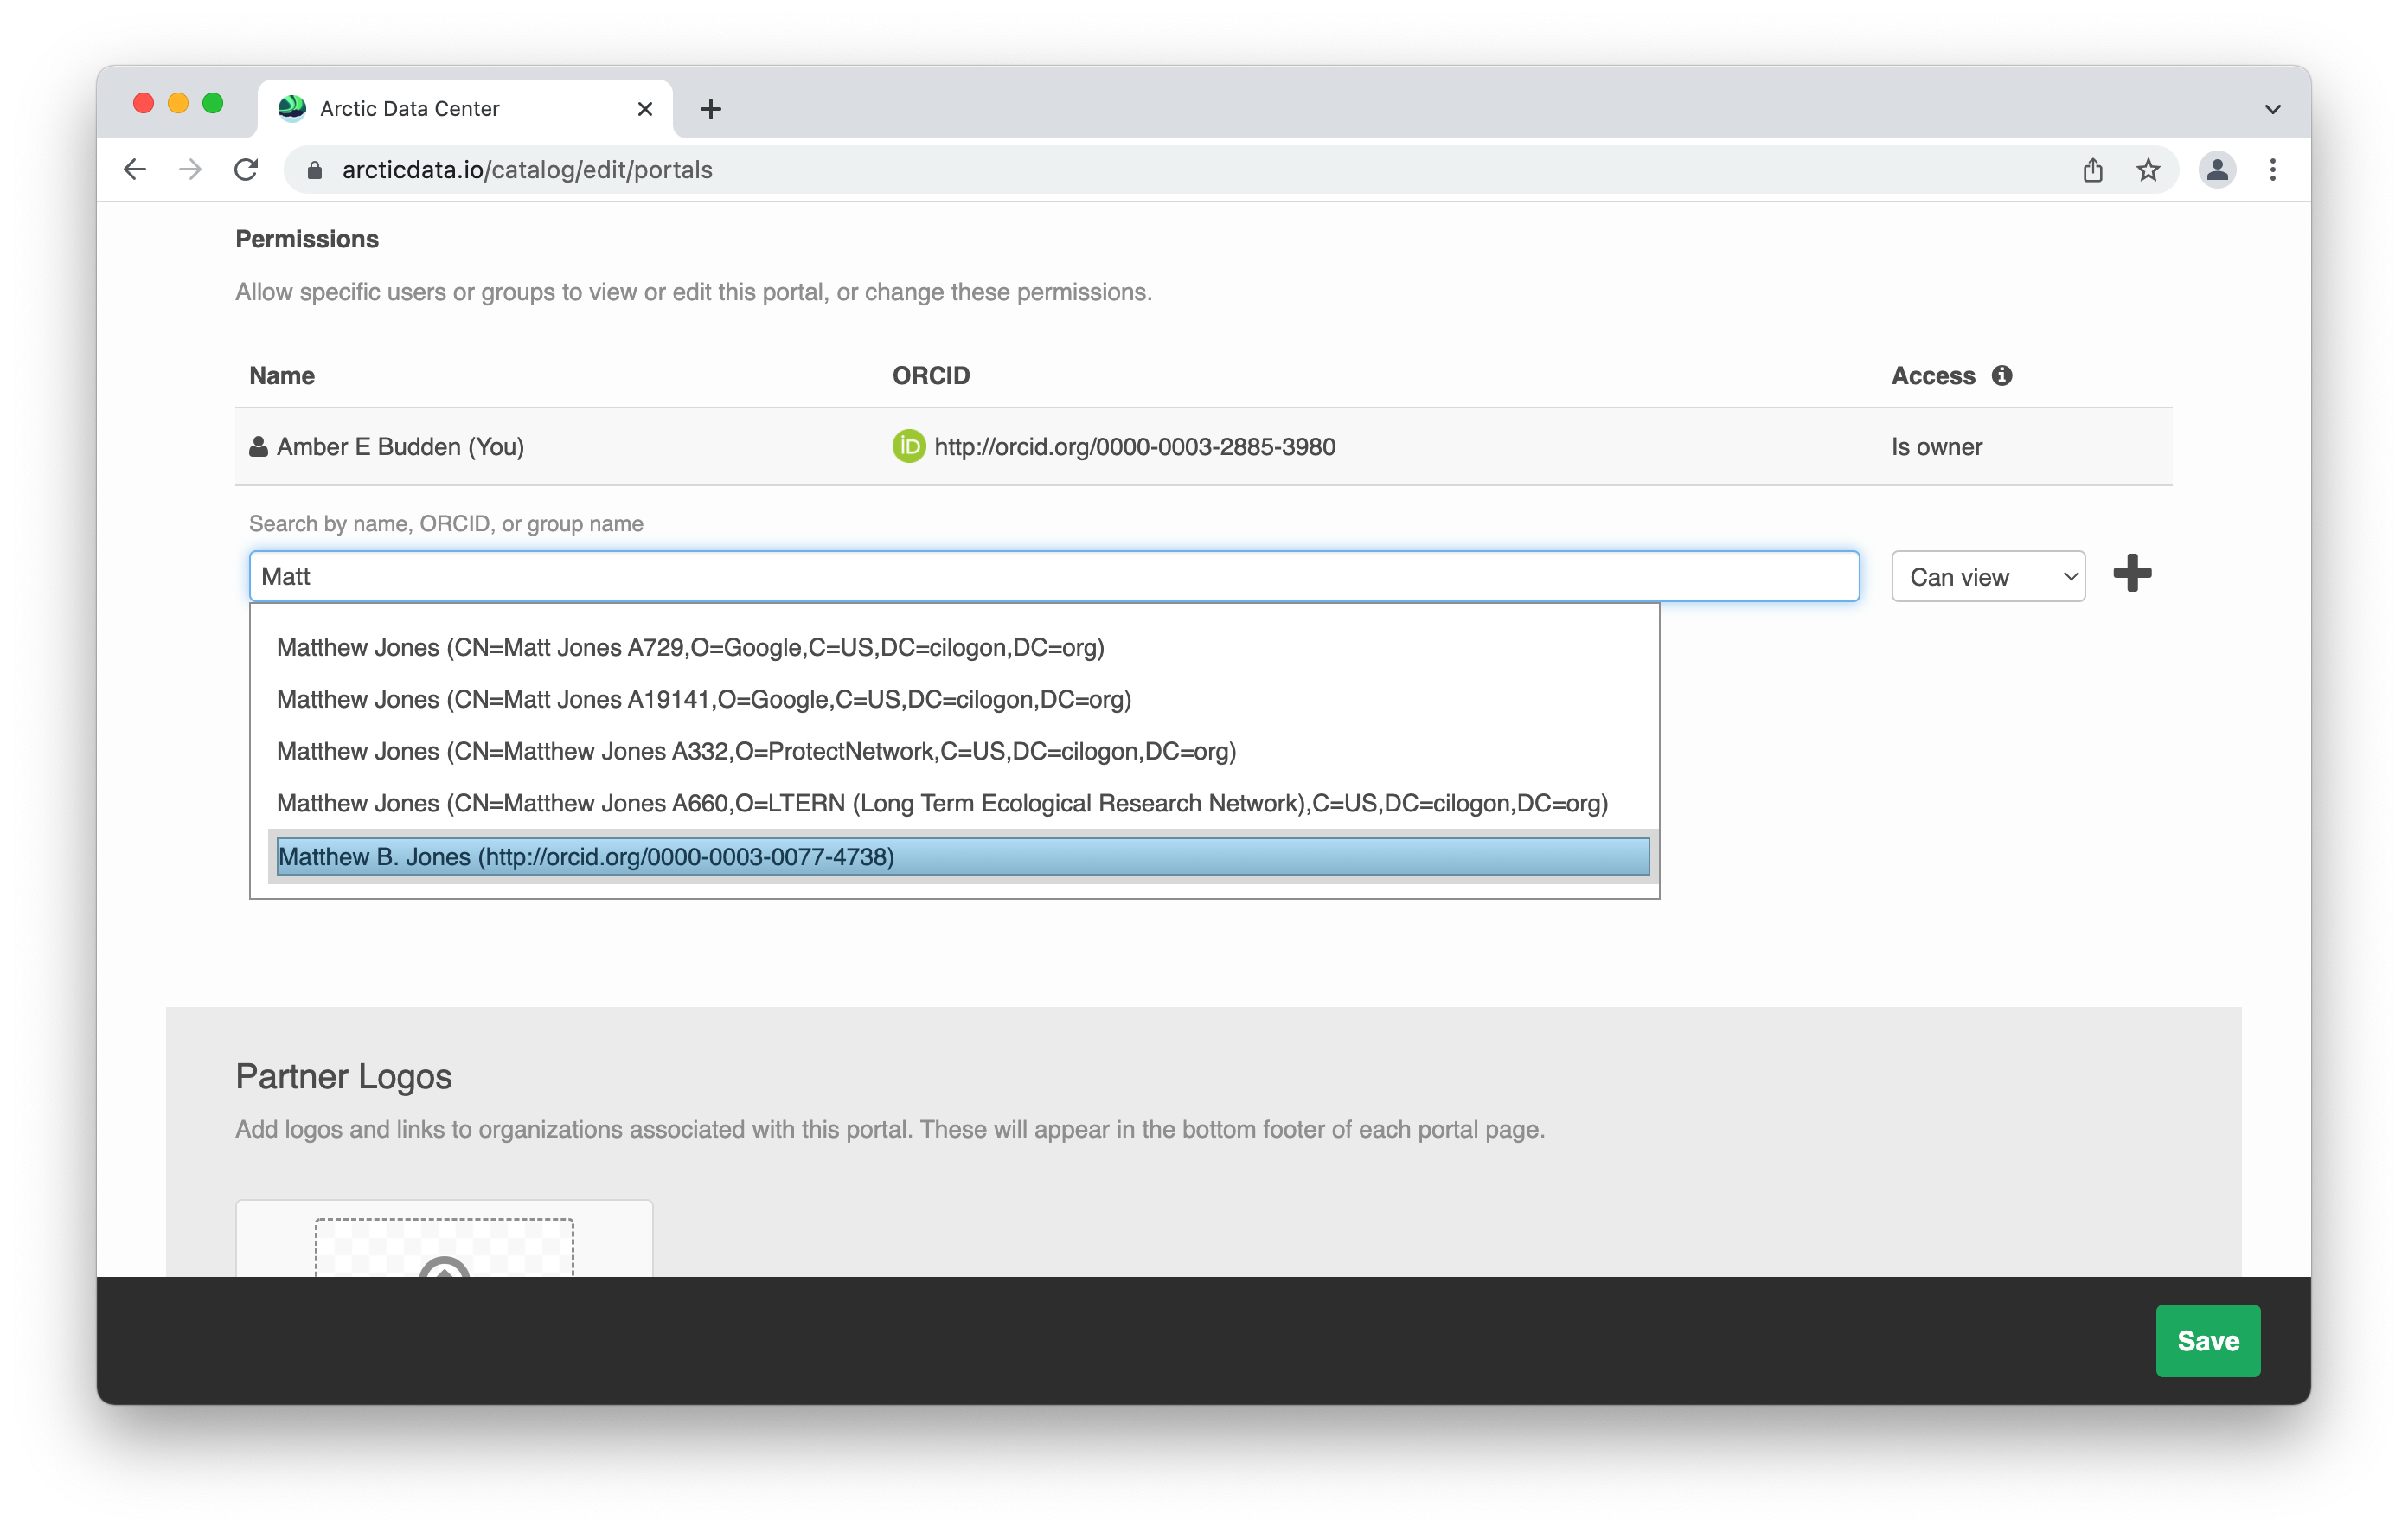Open the share page icon

2092,170
